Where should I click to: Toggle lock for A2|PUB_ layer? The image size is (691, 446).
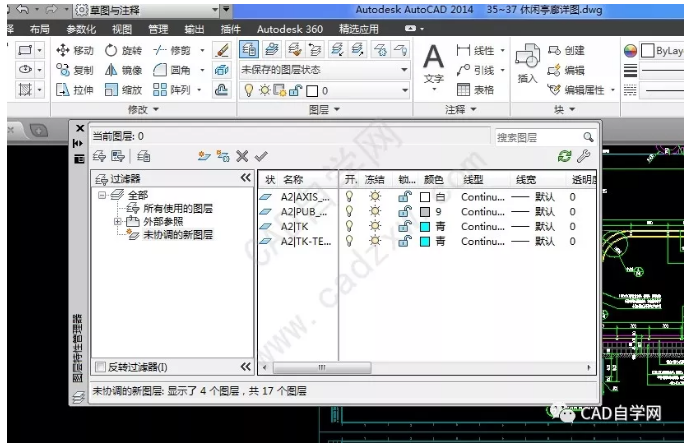tap(405, 212)
